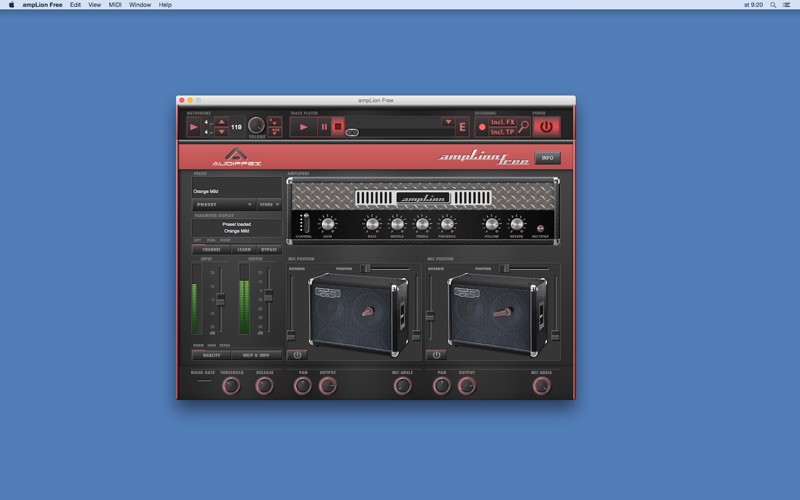Click the Audiffex logo
800x500 pixels.
coord(236,157)
